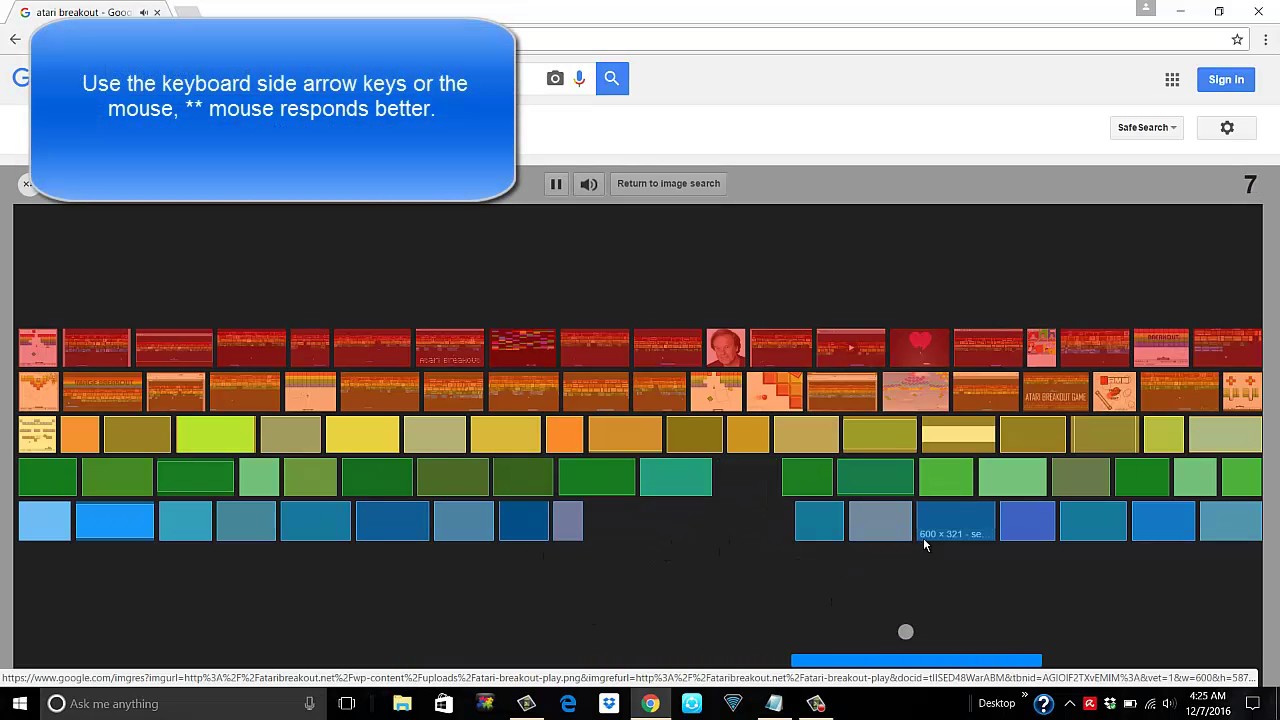Open File Explorer from the taskbar
The height and width of the screenshot is (720, 1280).
click(x=402, y=704)
